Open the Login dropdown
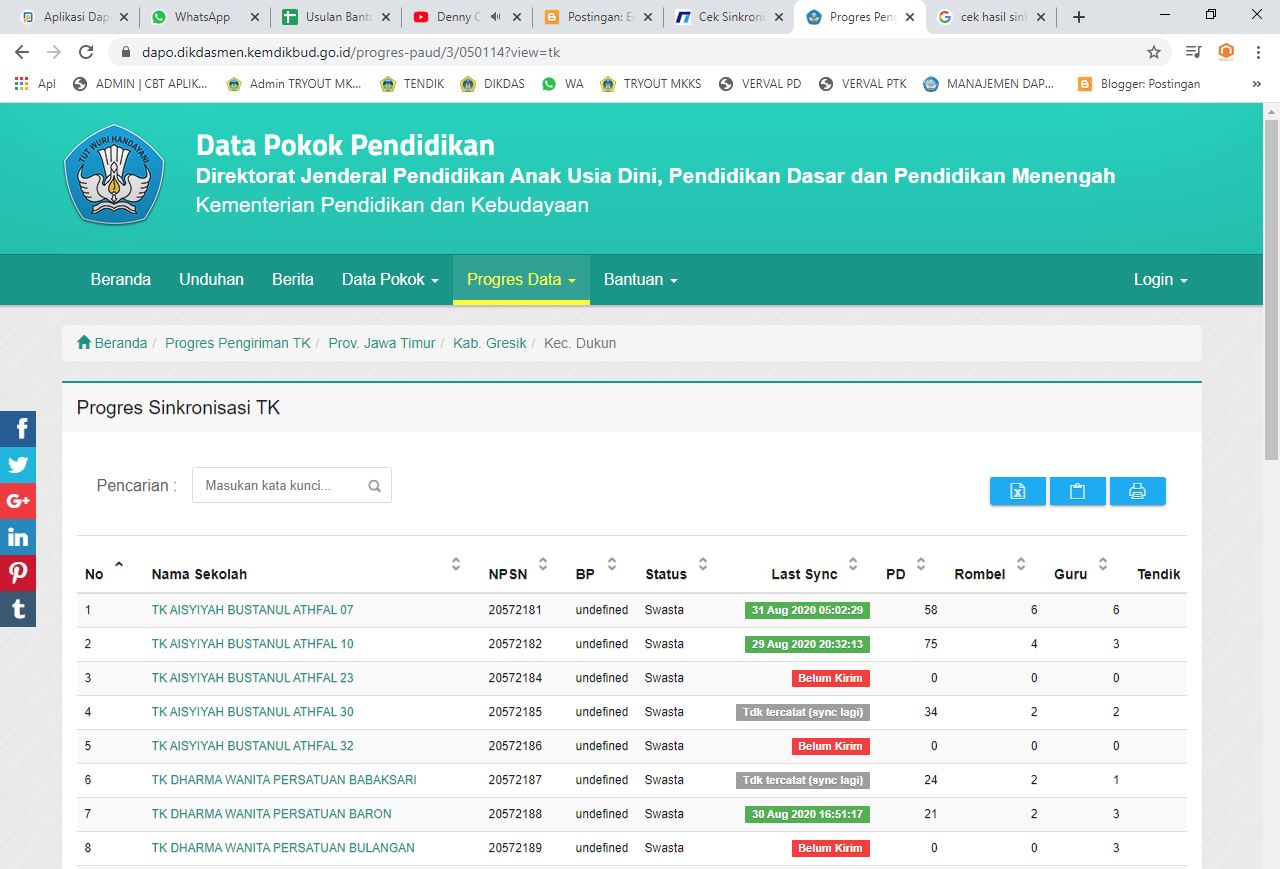This screenshot has width=1280, height=869. click(x=1160, y=280)
